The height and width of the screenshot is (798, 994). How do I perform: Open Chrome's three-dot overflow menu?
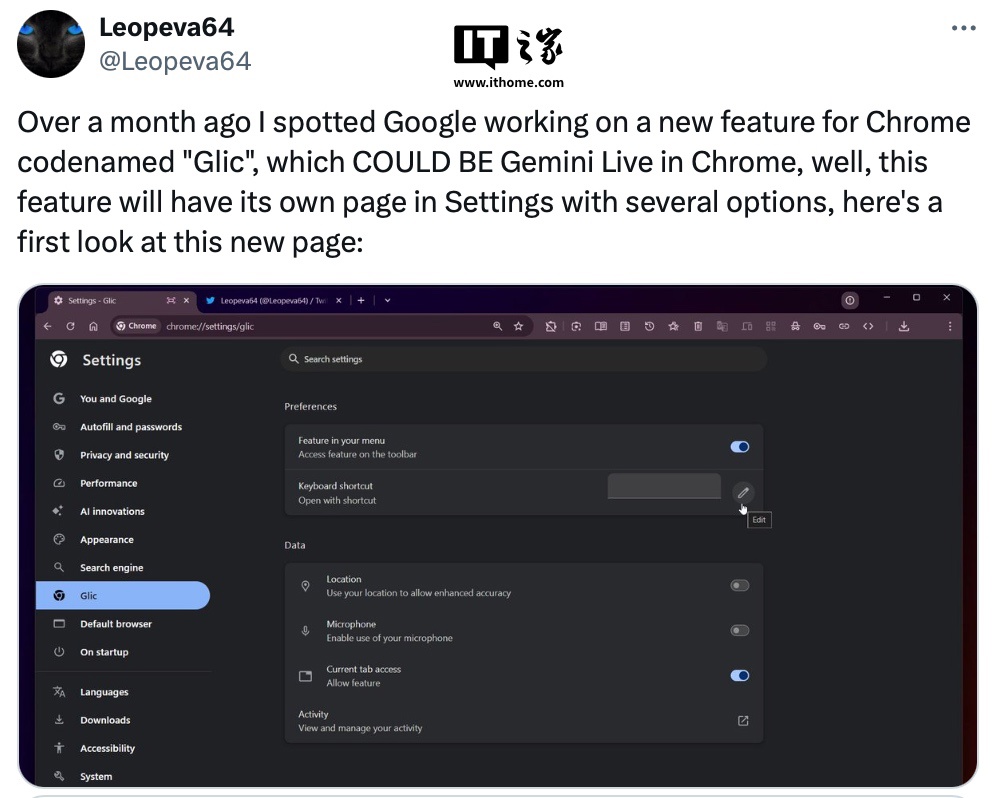pyautogui.click(x=951, y=326)
